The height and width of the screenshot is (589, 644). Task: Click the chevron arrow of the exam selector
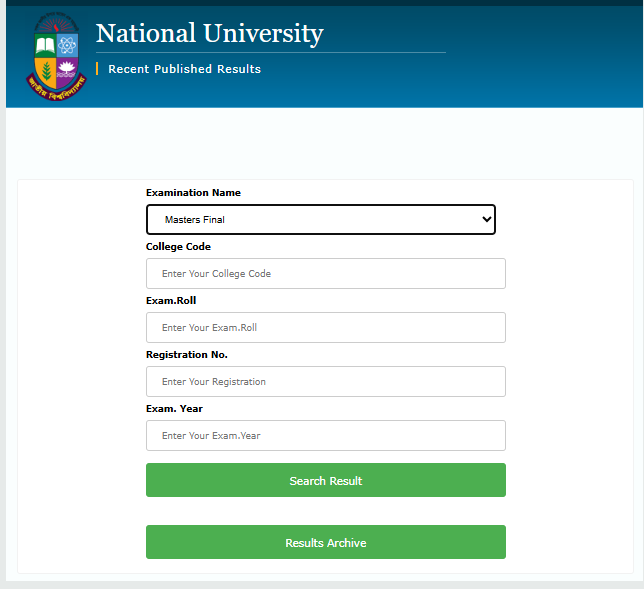486,219
